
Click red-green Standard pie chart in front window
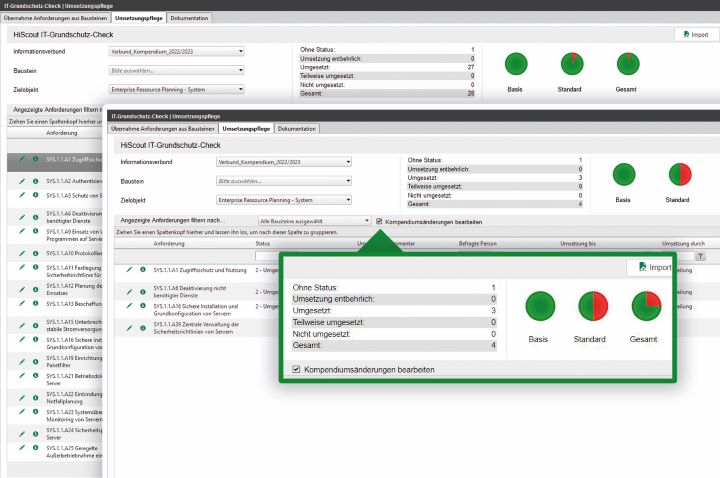tap(680, 174)
